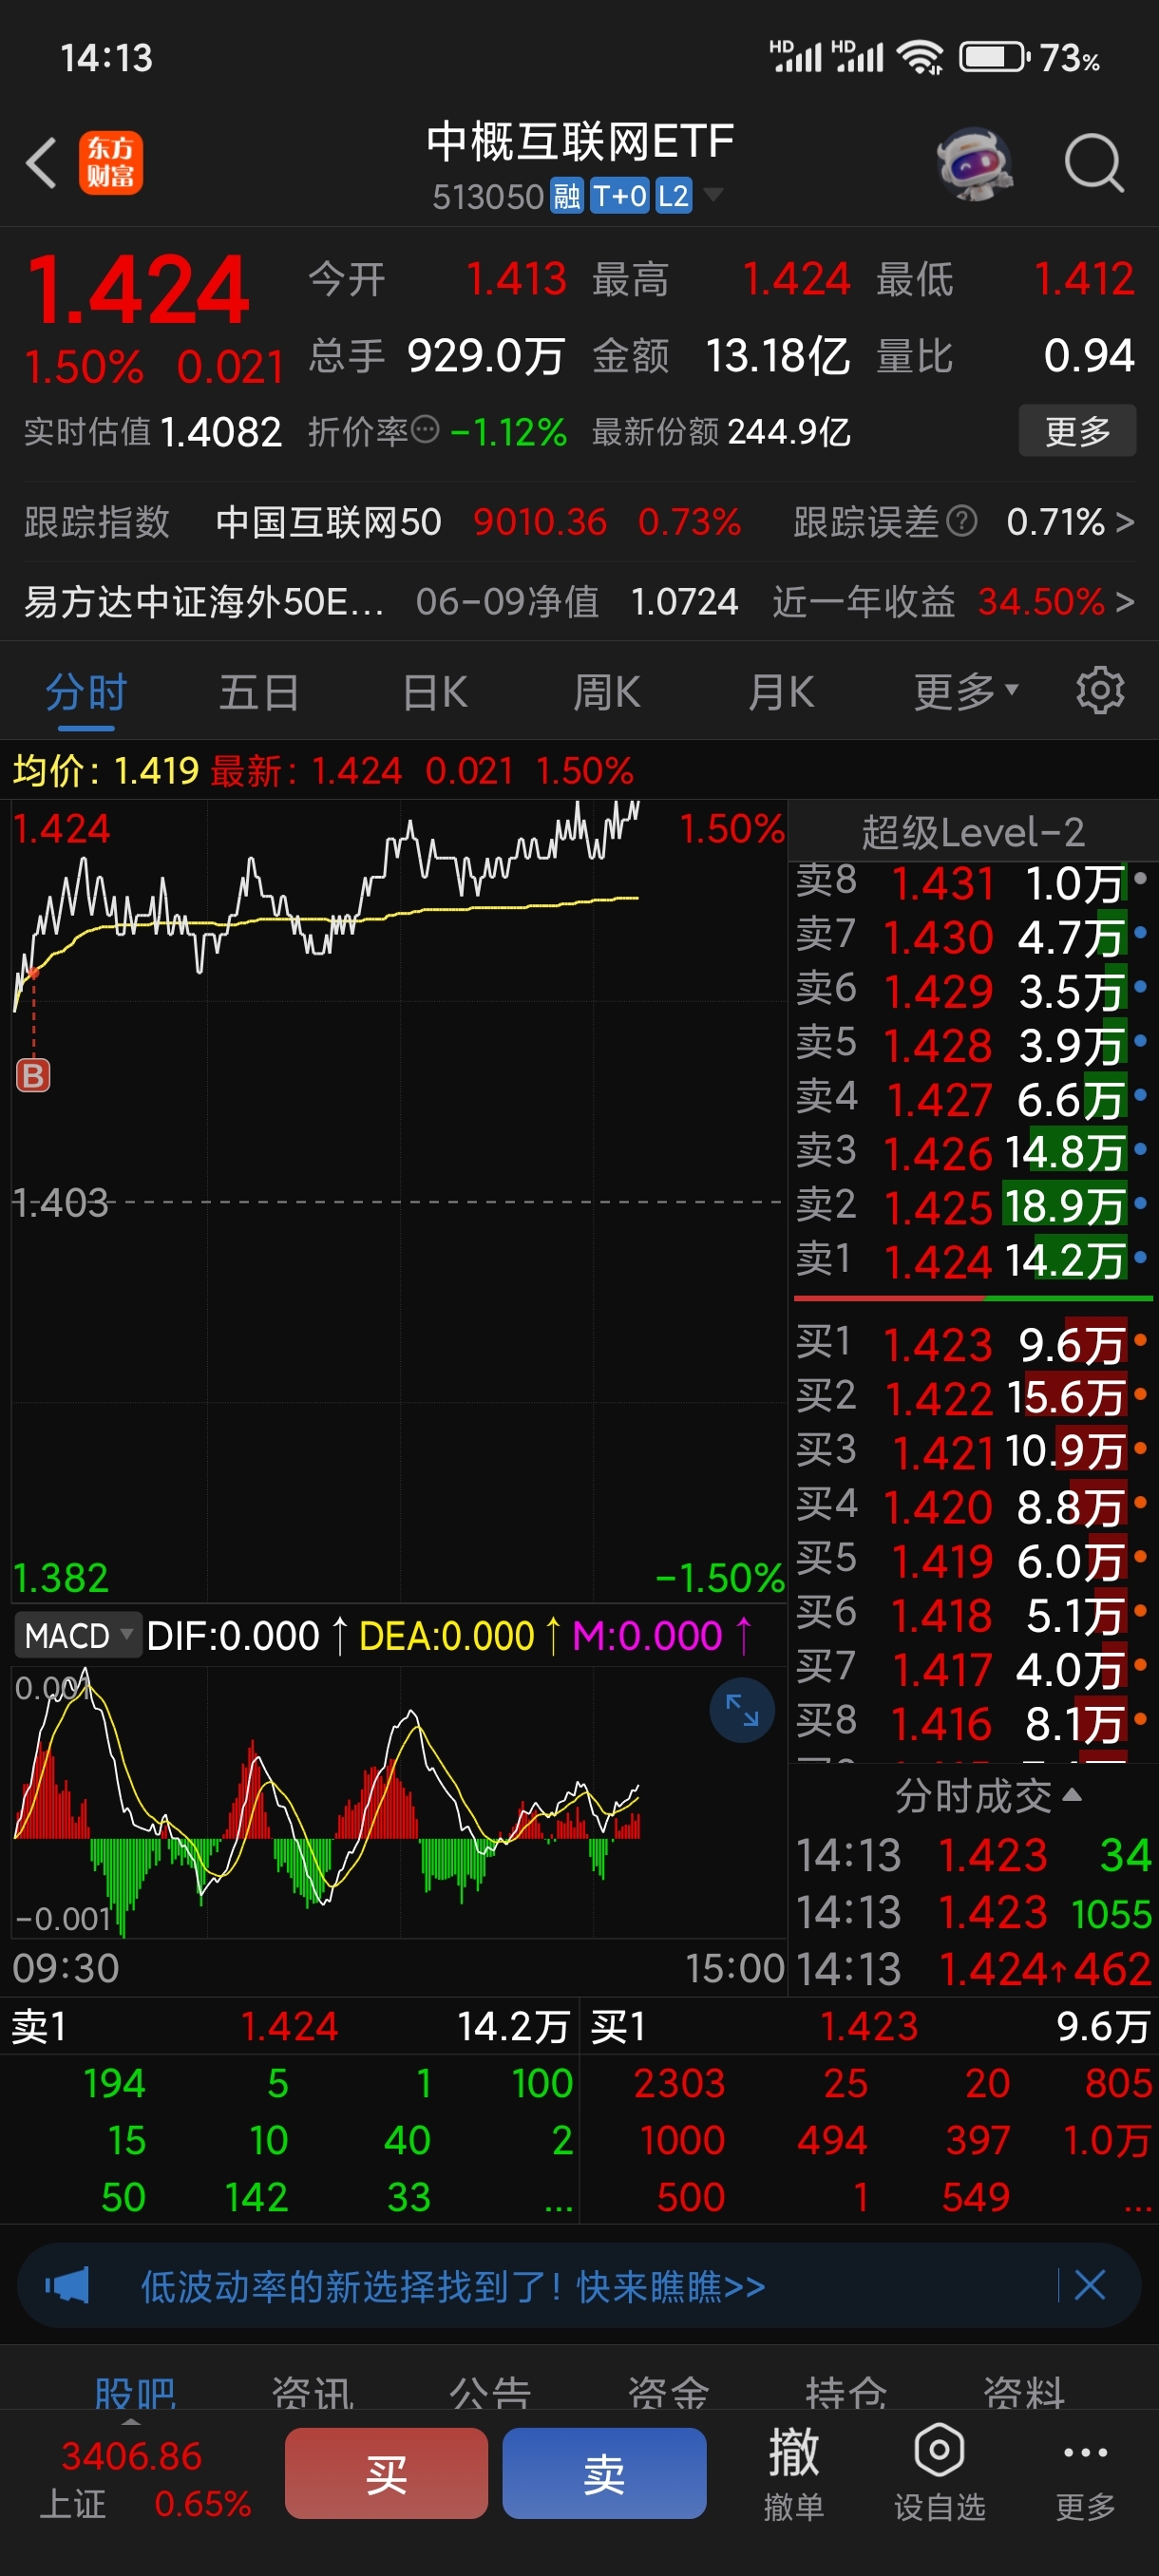Open the 资料 bottom tab
Screen dimensions: 1159x2576
pos(1023,2393)
